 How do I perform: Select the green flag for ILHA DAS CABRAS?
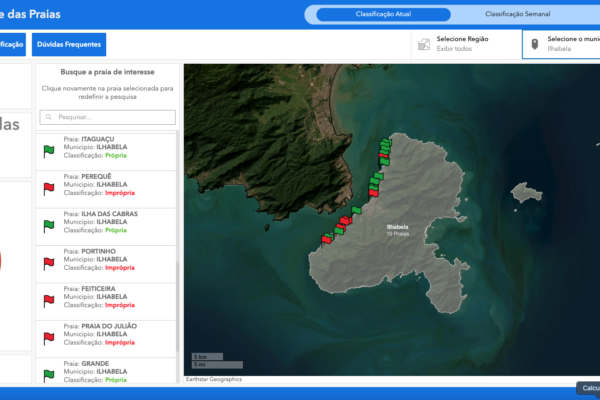48,225
